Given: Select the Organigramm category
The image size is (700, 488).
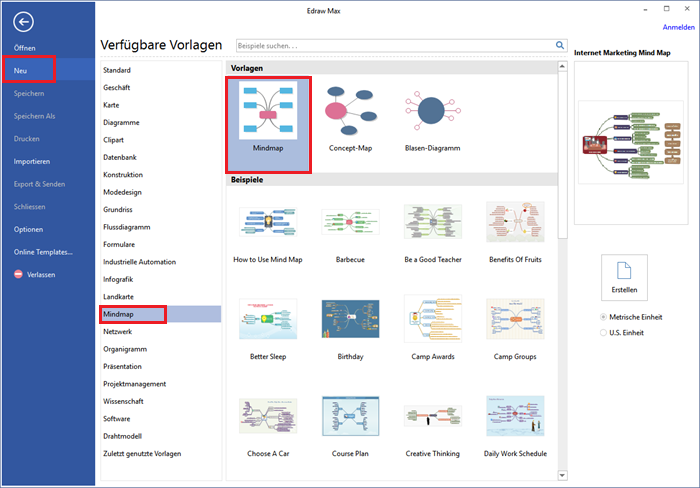Looking at the screenshot, I should [125, 349].
